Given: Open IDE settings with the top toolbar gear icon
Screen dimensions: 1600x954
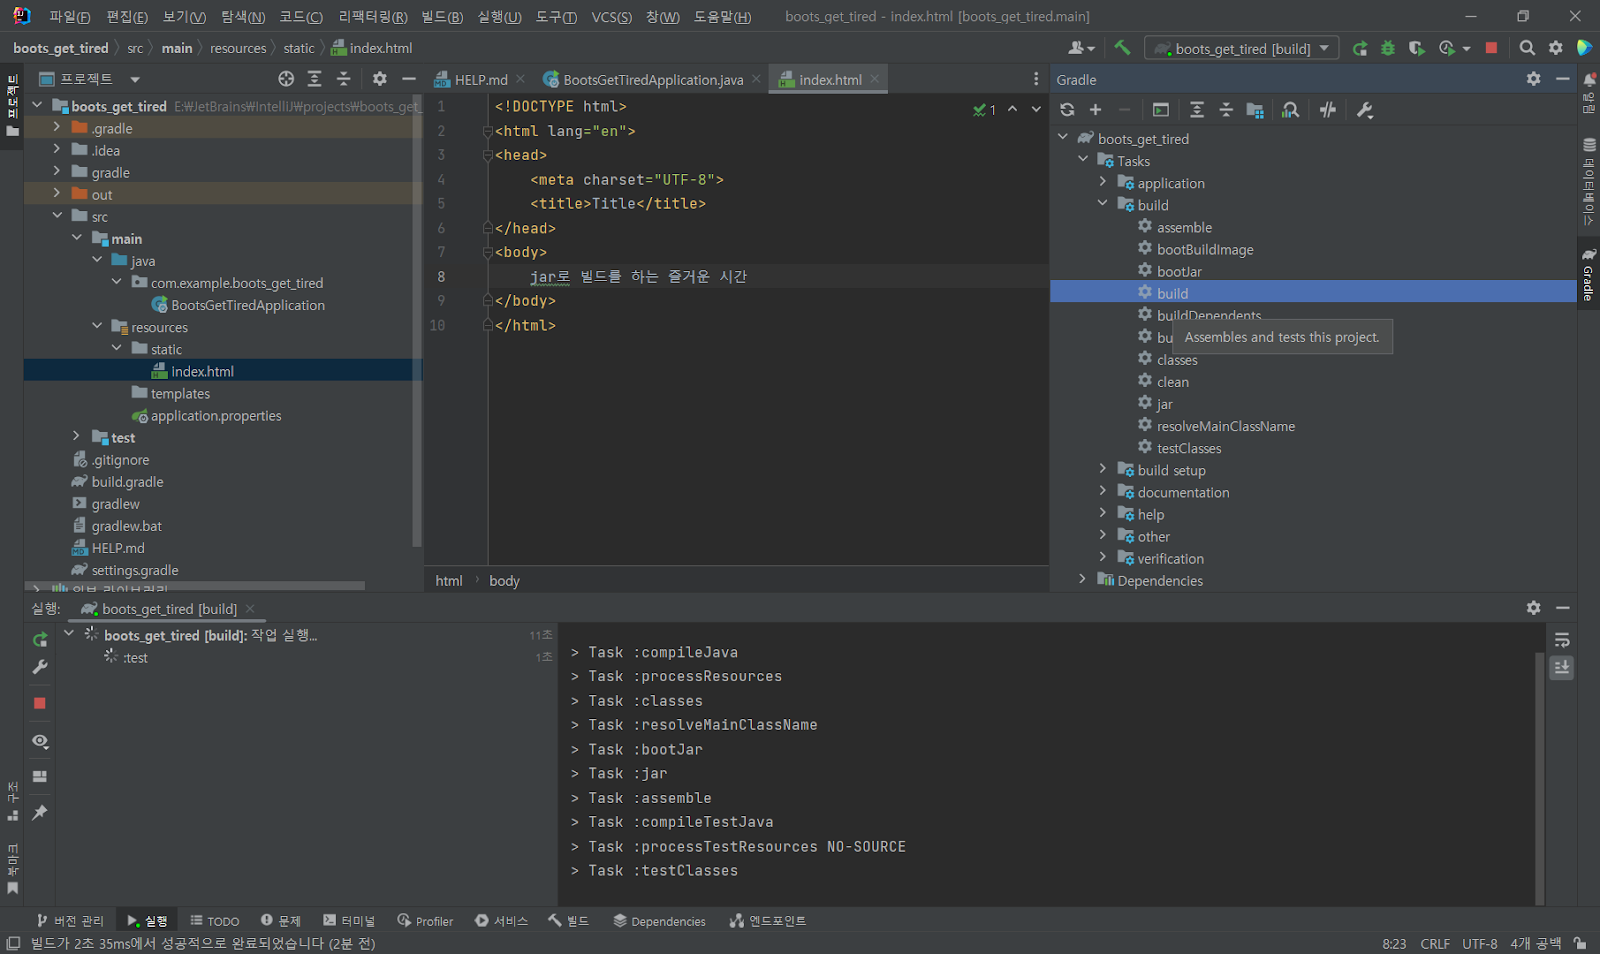Looking at the screenshot, I should [1556, 48].
